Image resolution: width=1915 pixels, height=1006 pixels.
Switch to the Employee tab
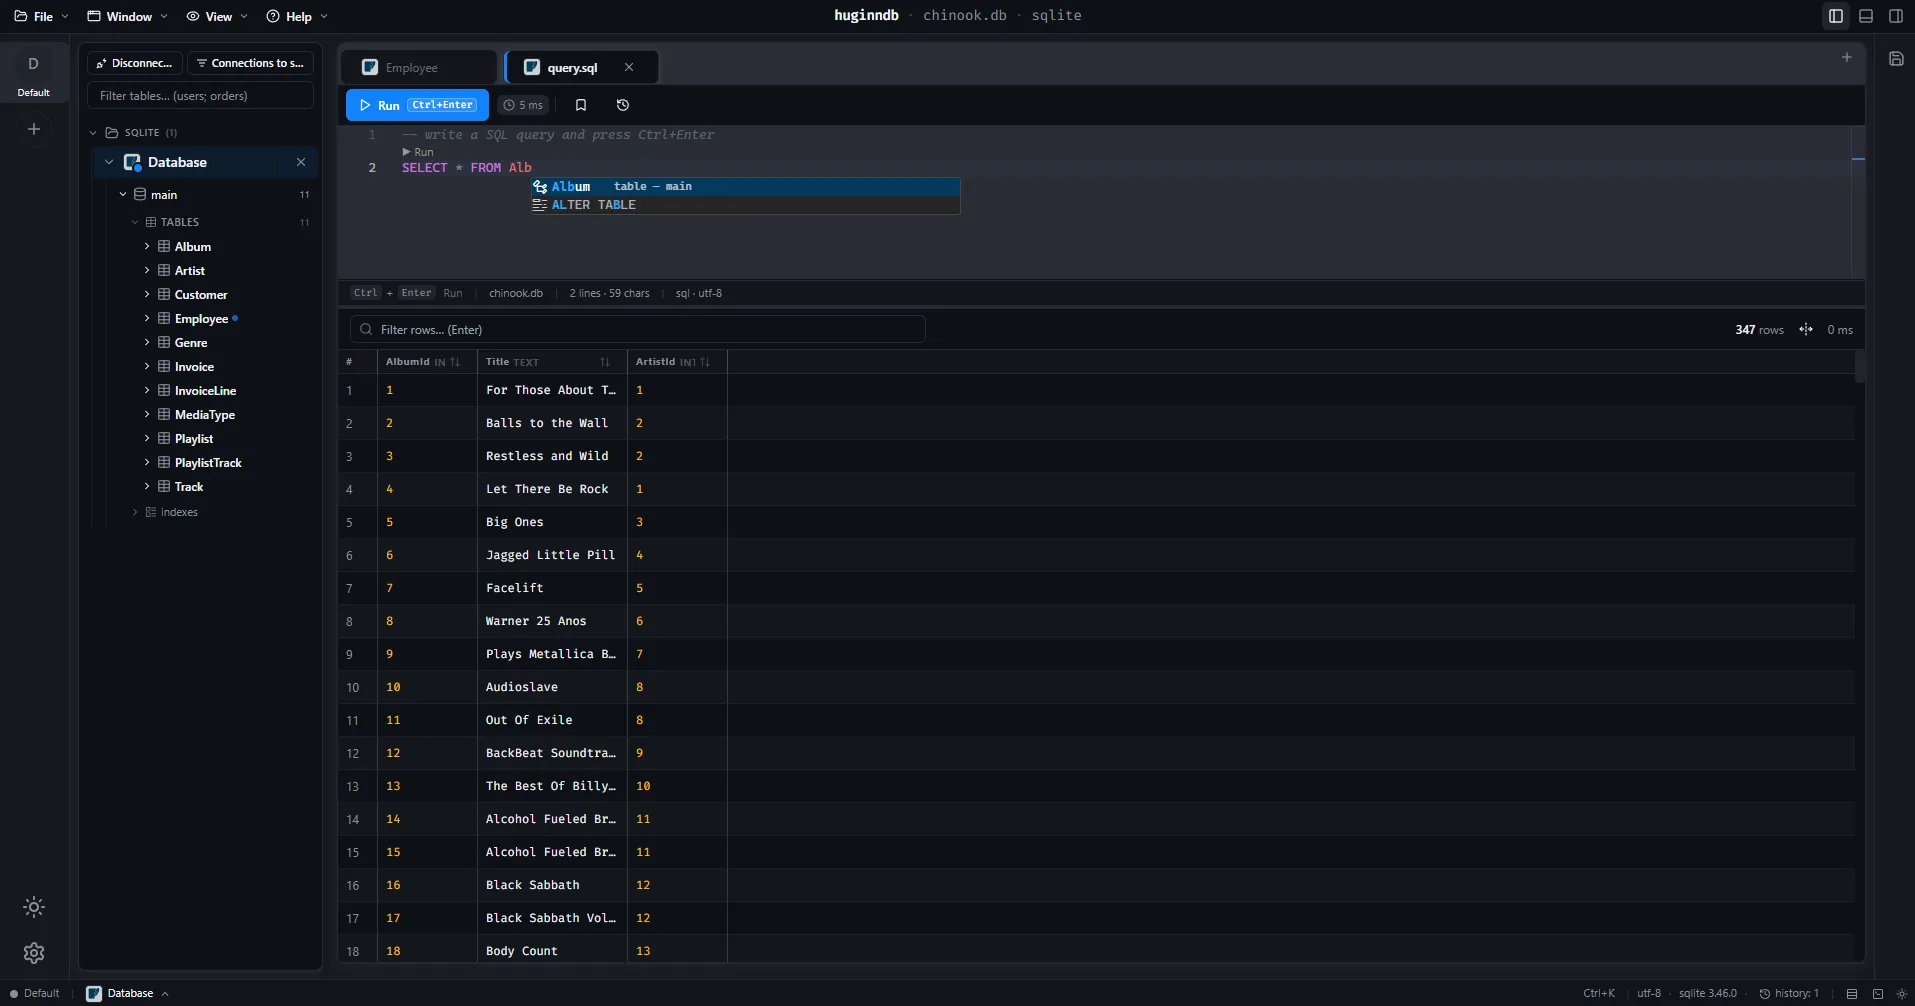point(419,67)
